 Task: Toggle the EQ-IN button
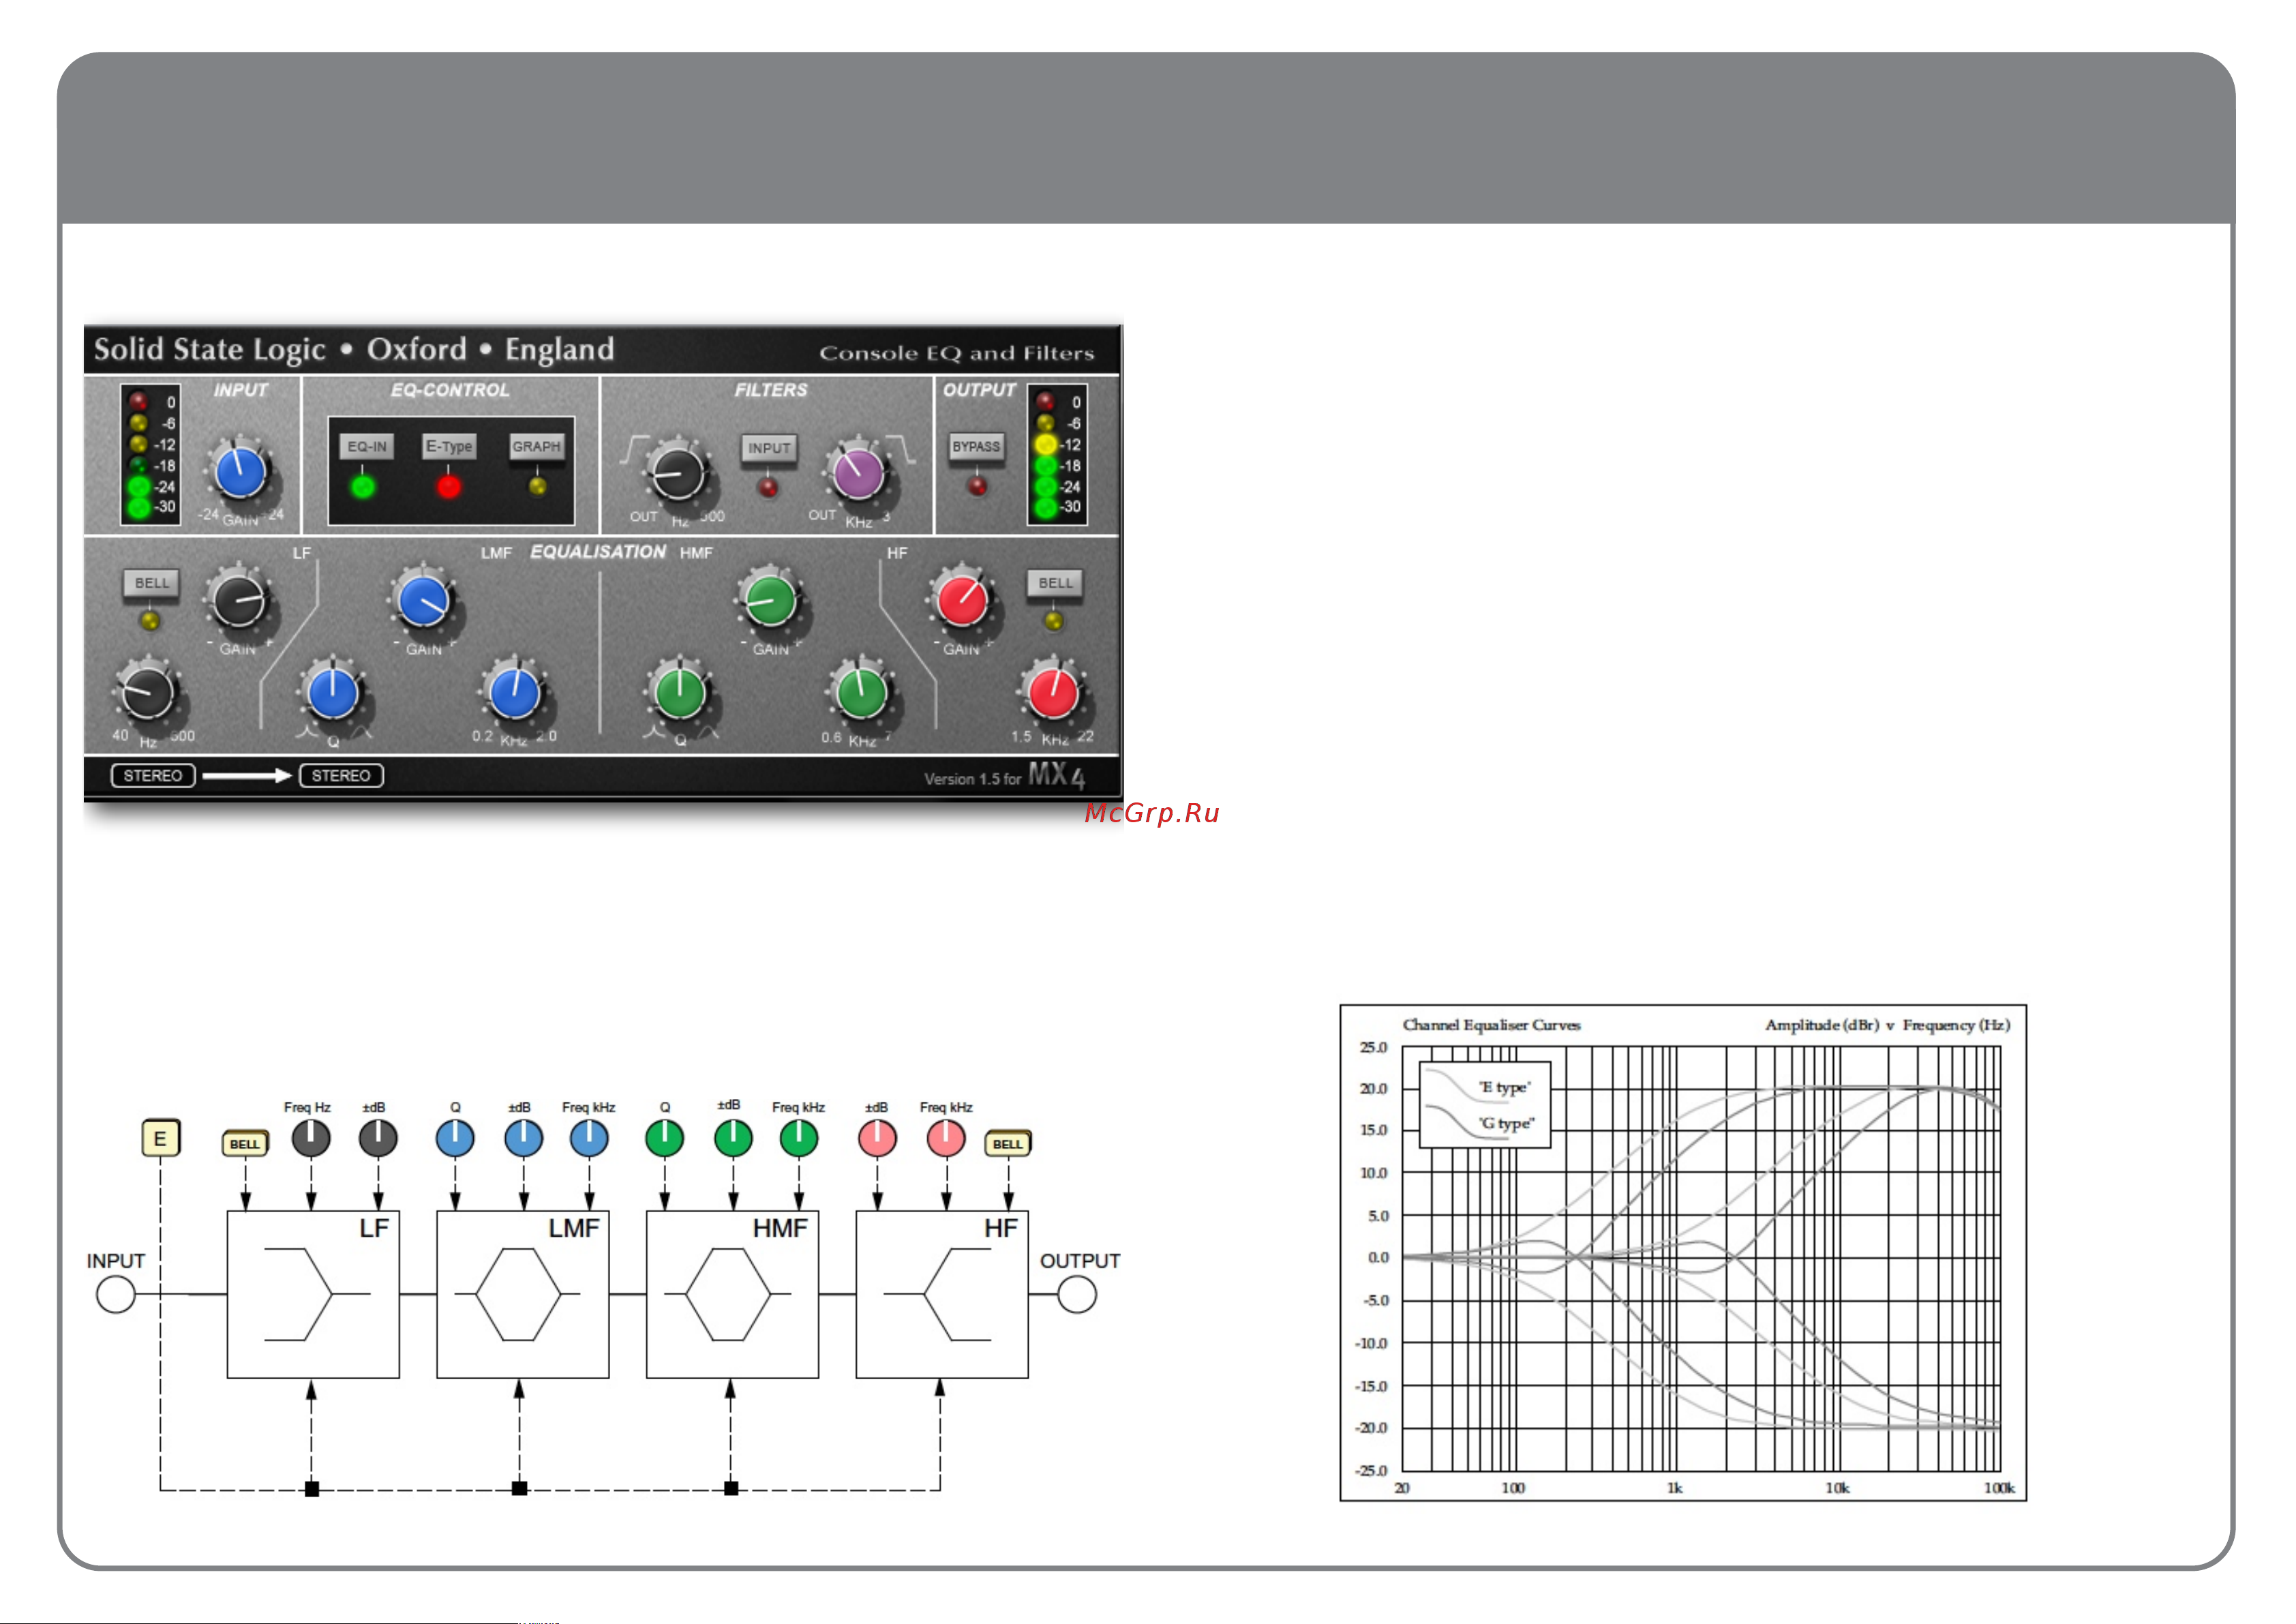click(x=367, y=447)
